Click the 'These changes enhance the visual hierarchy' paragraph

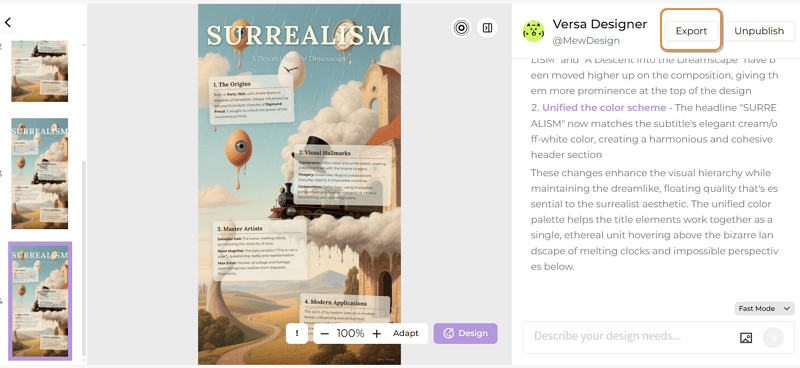pyautogui.click(x=654, y=219)
